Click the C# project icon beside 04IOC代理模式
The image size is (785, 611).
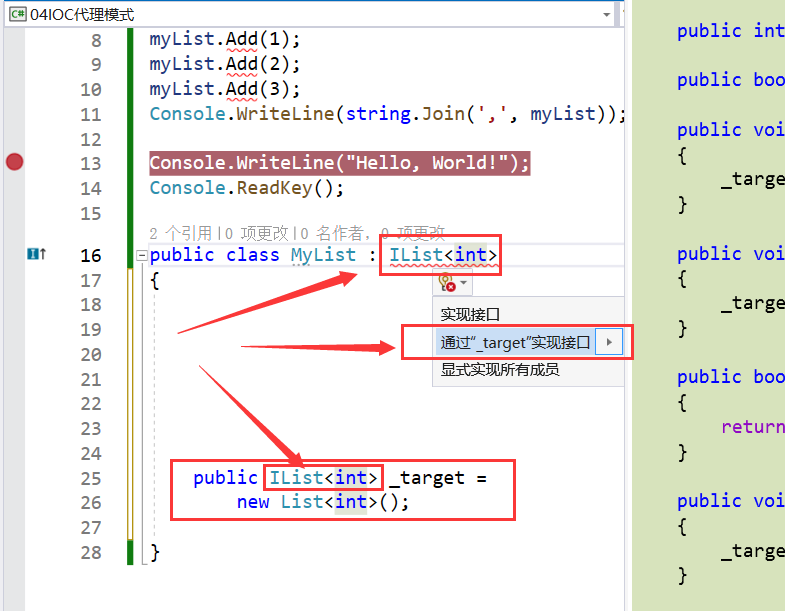[18, 14]
